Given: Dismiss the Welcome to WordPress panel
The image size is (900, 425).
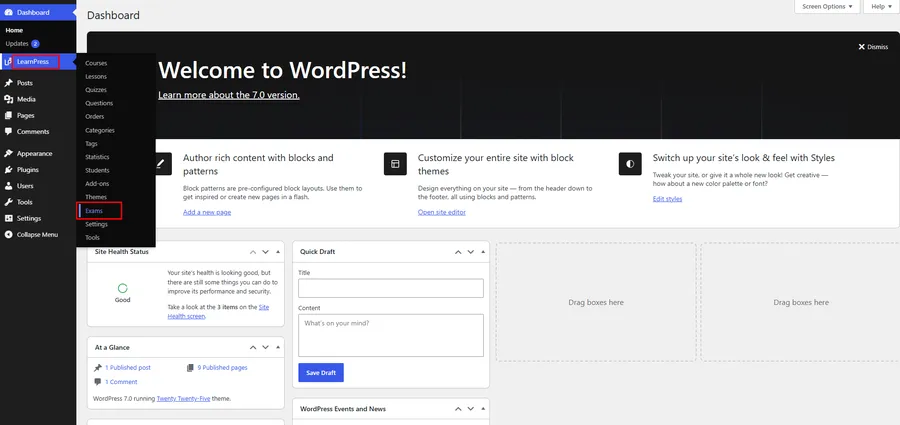Looking at the screenshot, I should coord(873,47).
